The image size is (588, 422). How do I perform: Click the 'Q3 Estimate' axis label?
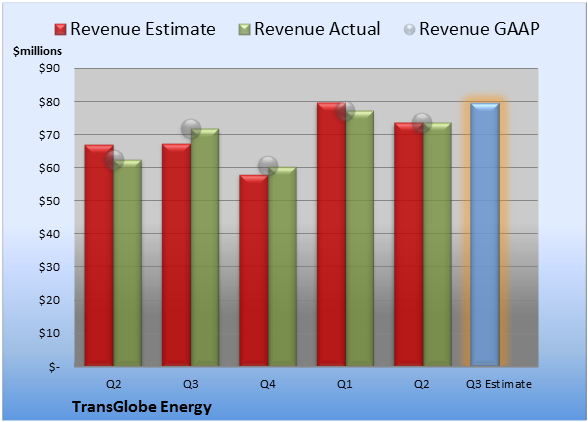coord(499,384)
